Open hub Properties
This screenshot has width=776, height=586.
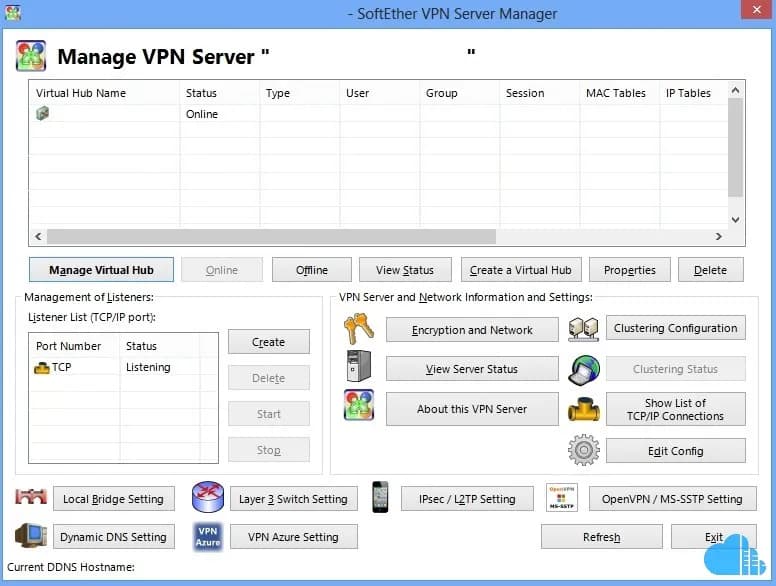tap(630, 270)
